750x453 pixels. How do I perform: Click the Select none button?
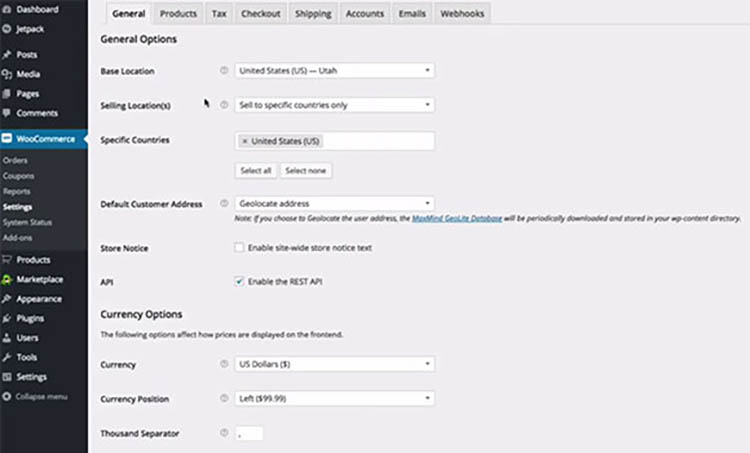306,171
